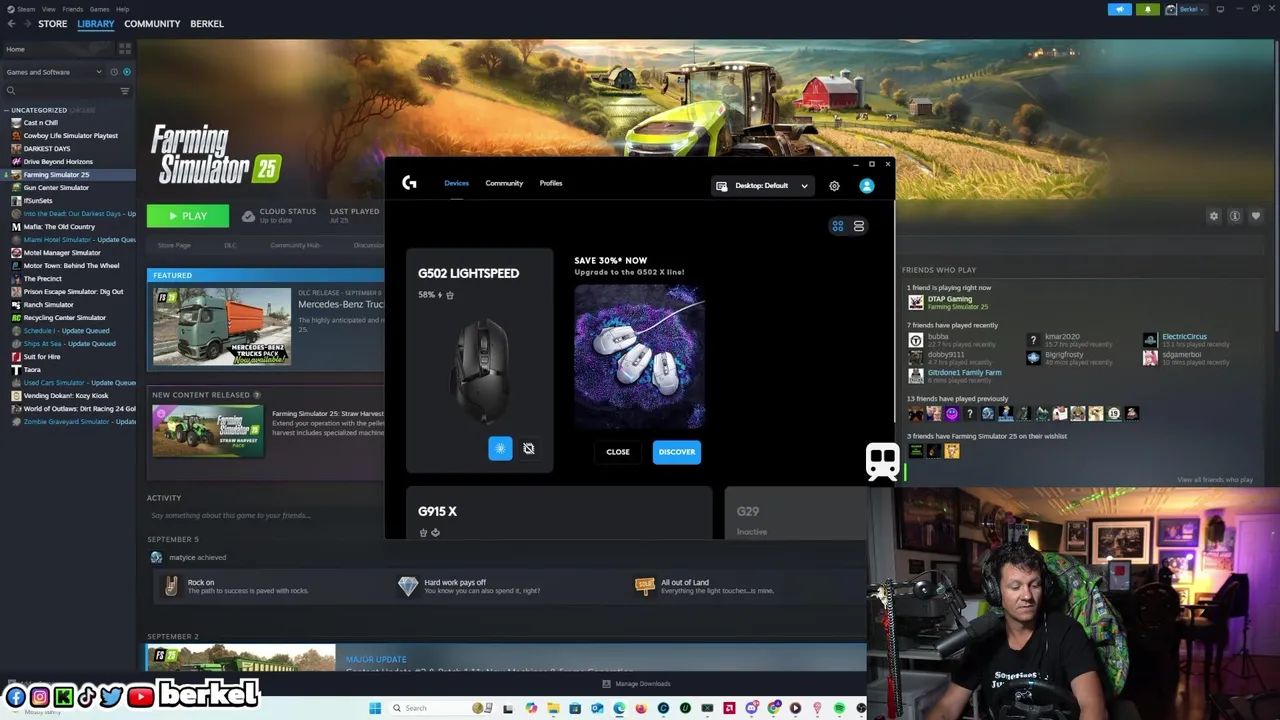Image resolution: width=1280 pixels, height=720 pixels.
Task: Open the Steam notifications bell
Action: [1147, 9]
